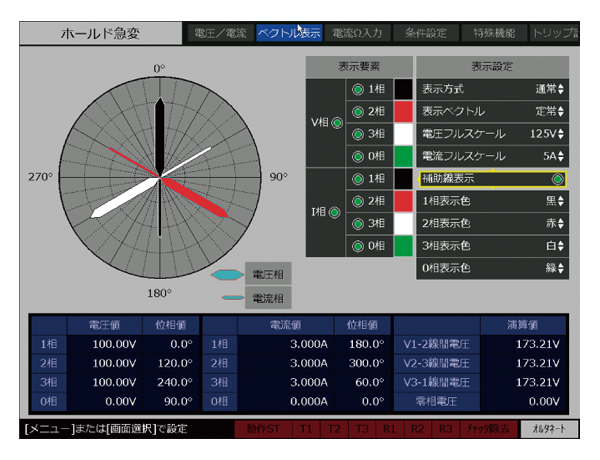This screenshot has height=460, width=600.
Task: Open the 条件設定 tab
Action: (426, 33)
